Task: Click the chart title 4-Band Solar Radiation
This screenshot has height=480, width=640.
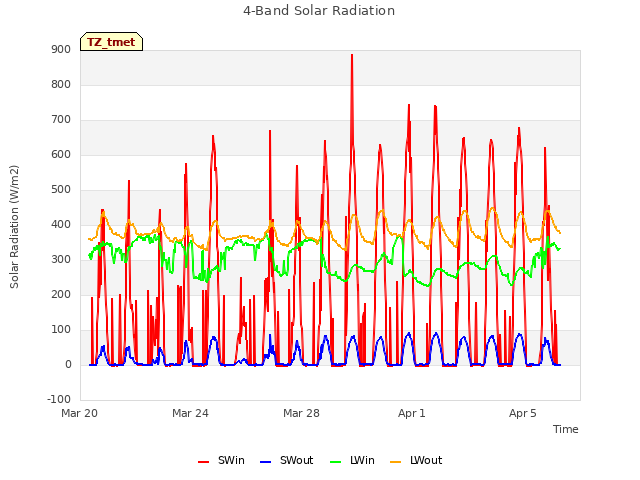Action: point(319,11)
